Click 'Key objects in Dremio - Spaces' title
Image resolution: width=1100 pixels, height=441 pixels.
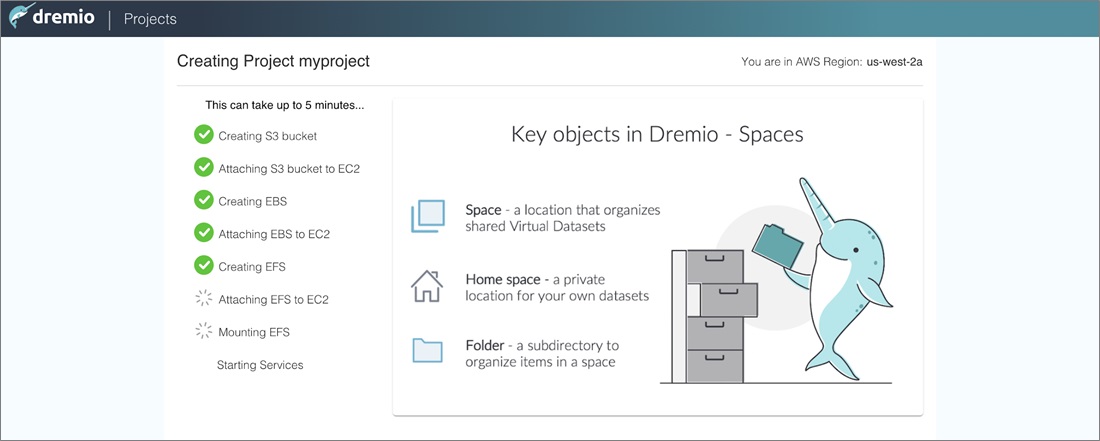[x=657, y=135]
